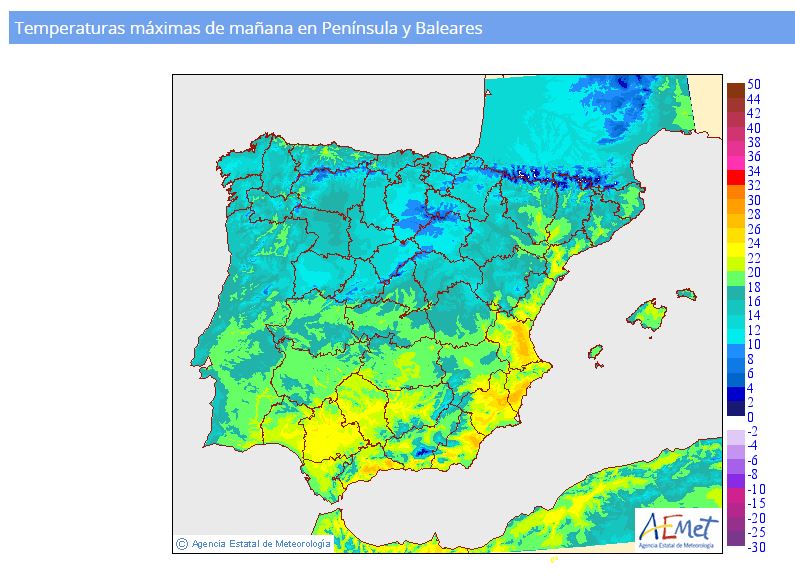795x577 pixels.
Task: Click the red swatch in the temperature legend
Action: click(x=735, y=177)
